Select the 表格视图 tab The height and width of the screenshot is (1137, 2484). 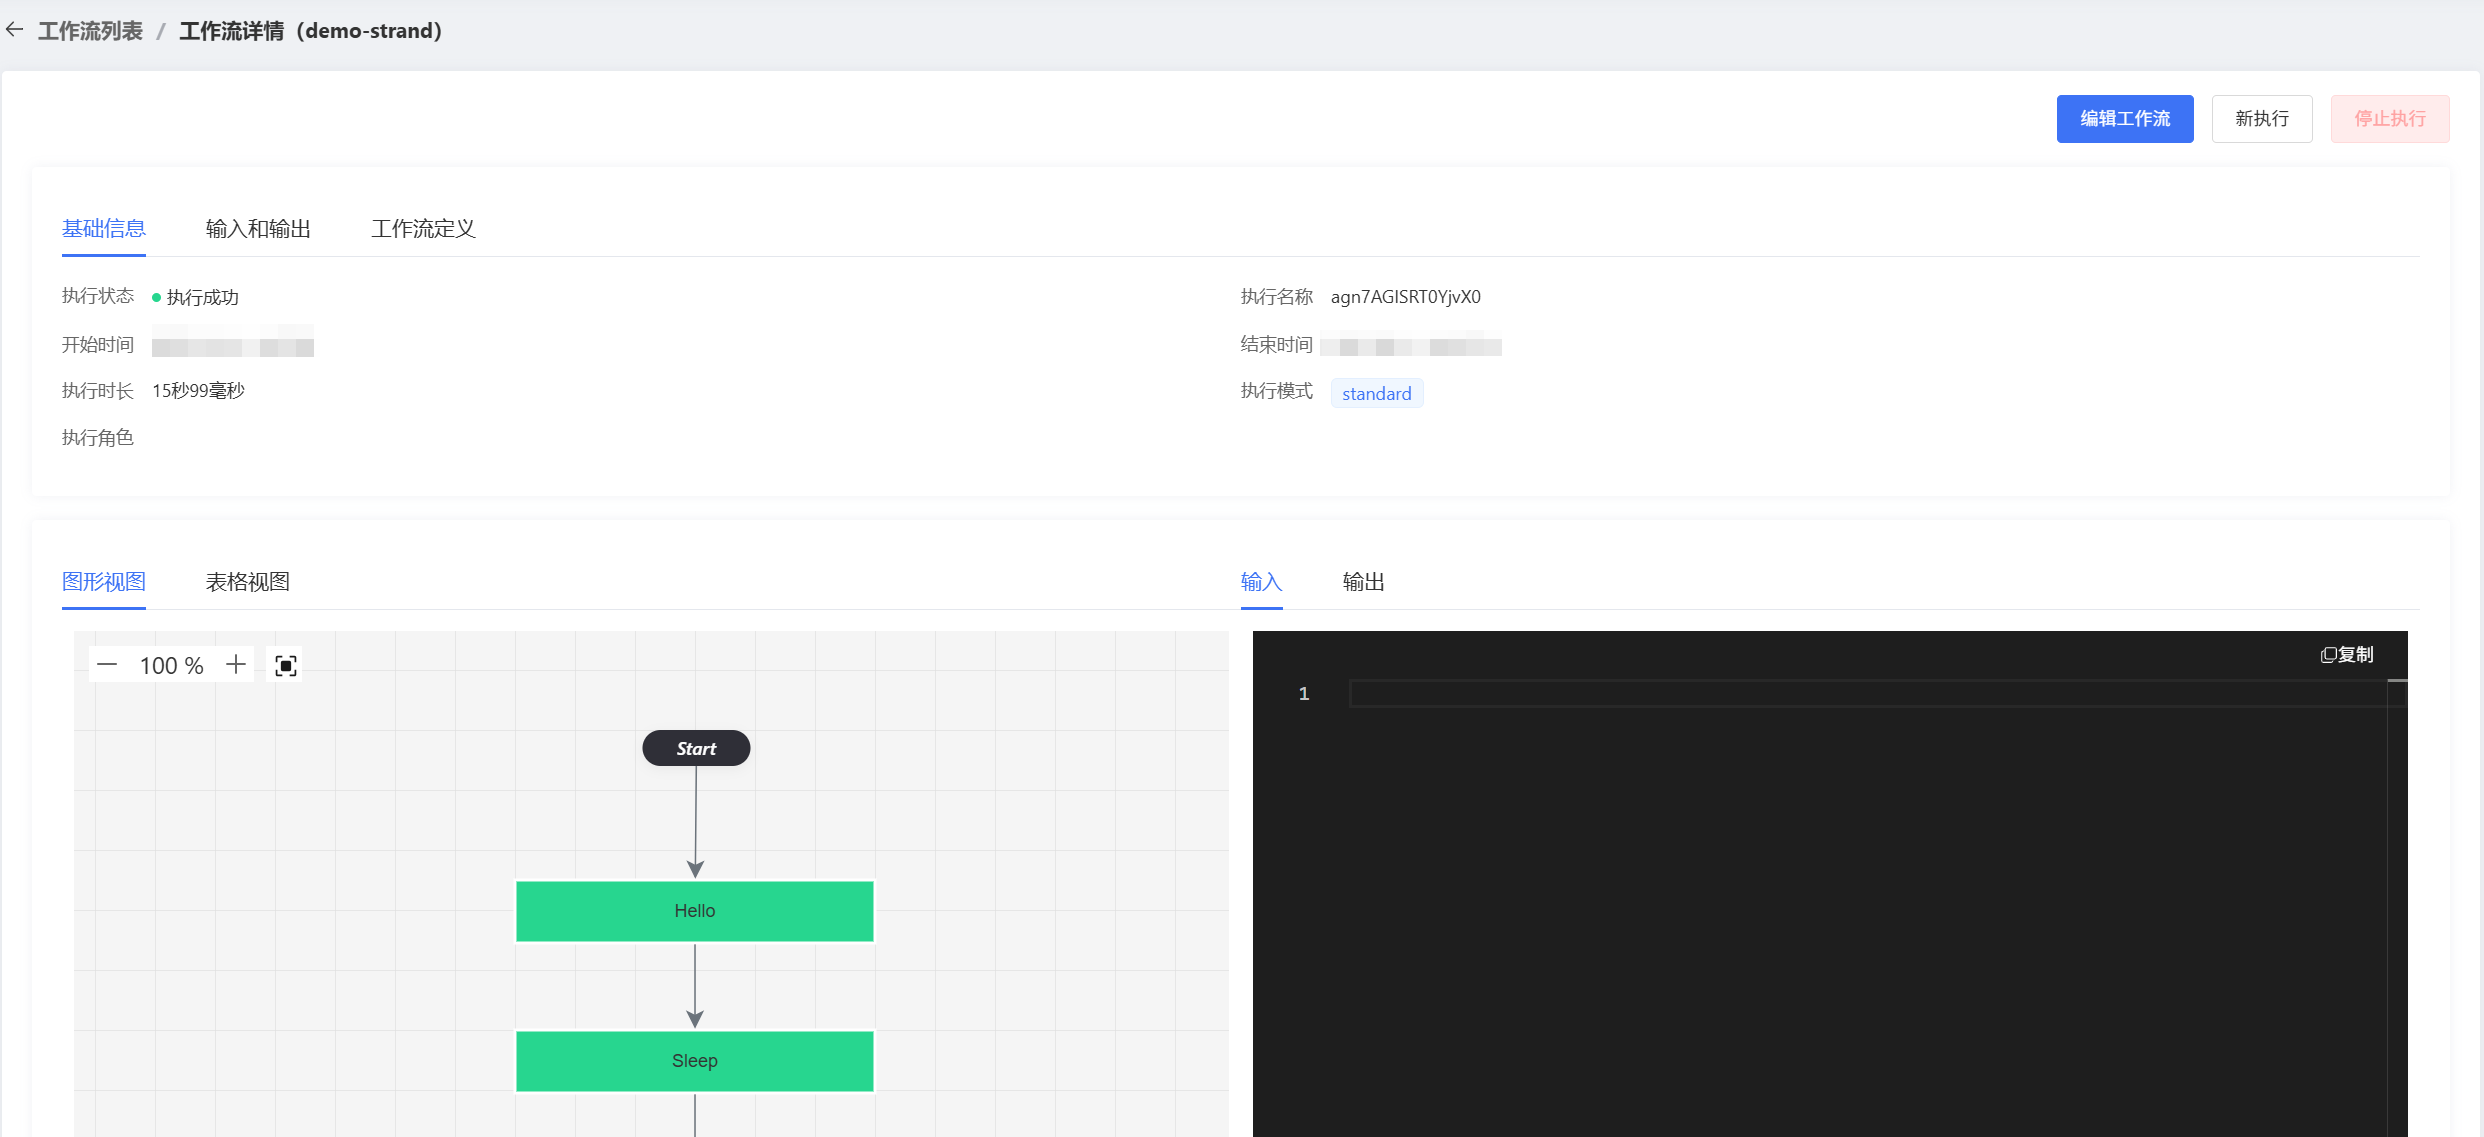[x=248, y=582]
